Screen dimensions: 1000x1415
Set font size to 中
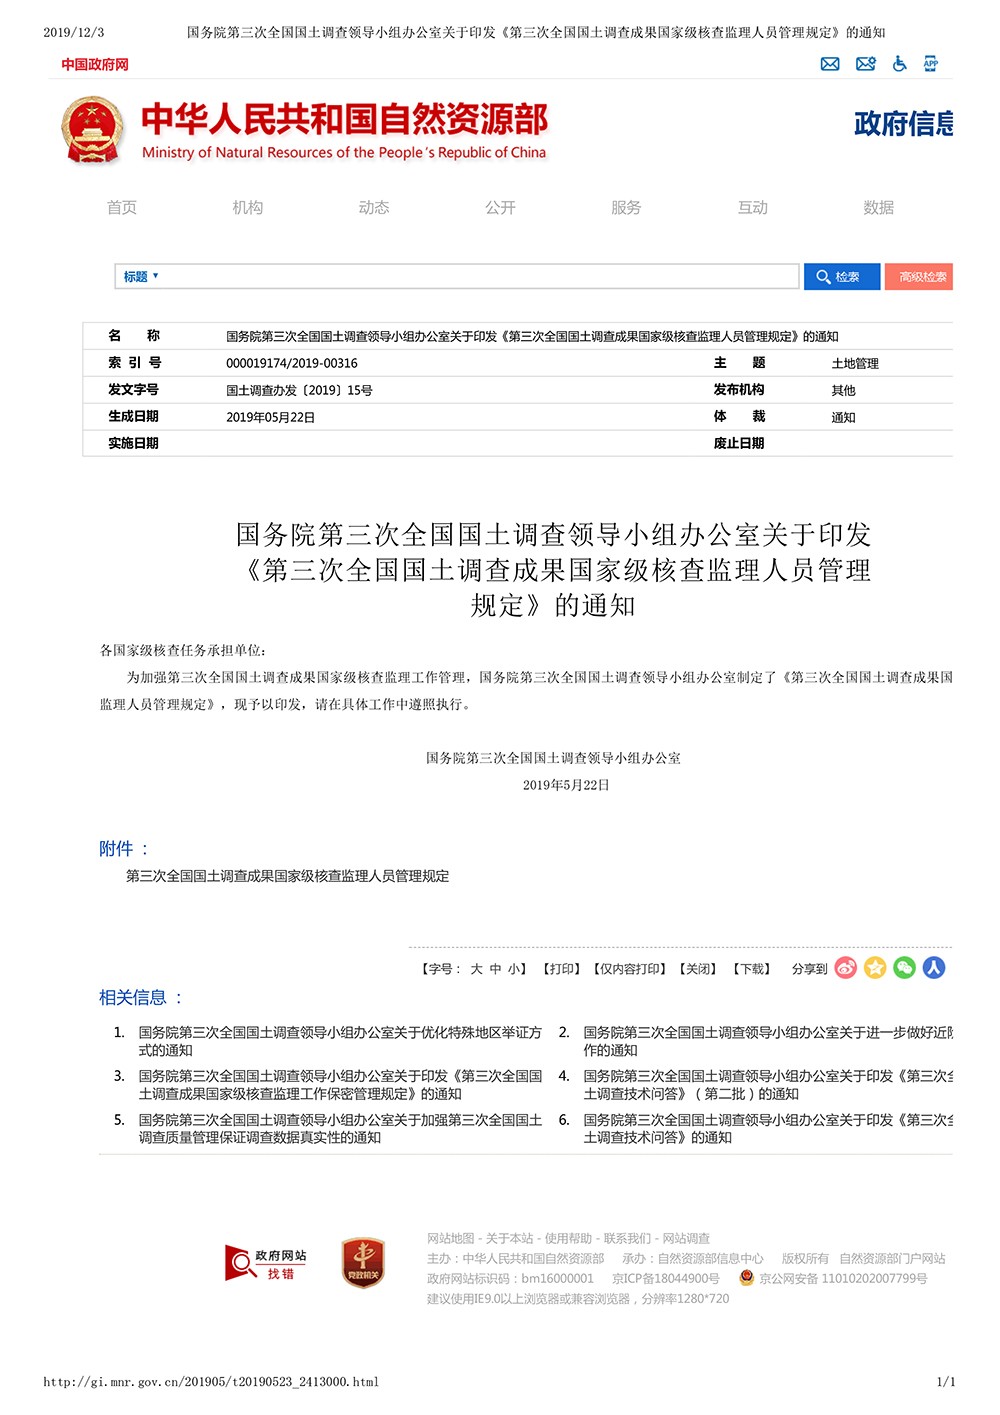(496, 969)
